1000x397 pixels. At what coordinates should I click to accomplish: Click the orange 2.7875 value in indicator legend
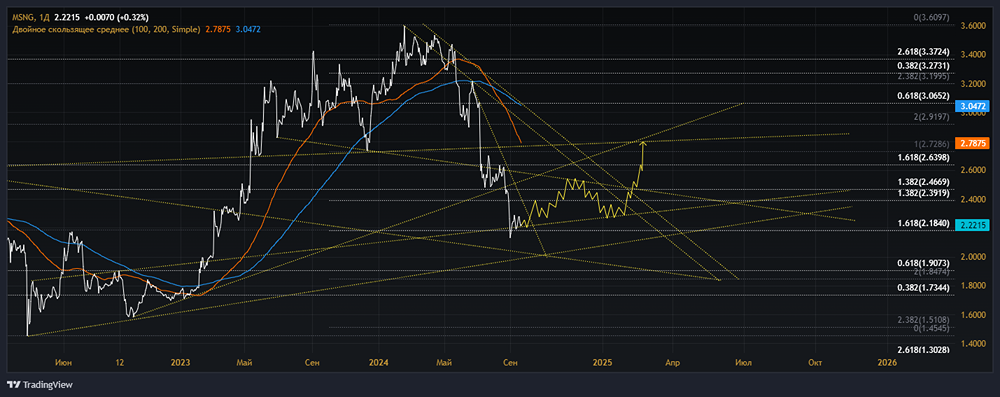pyautogui.click(x=219, y=29)
